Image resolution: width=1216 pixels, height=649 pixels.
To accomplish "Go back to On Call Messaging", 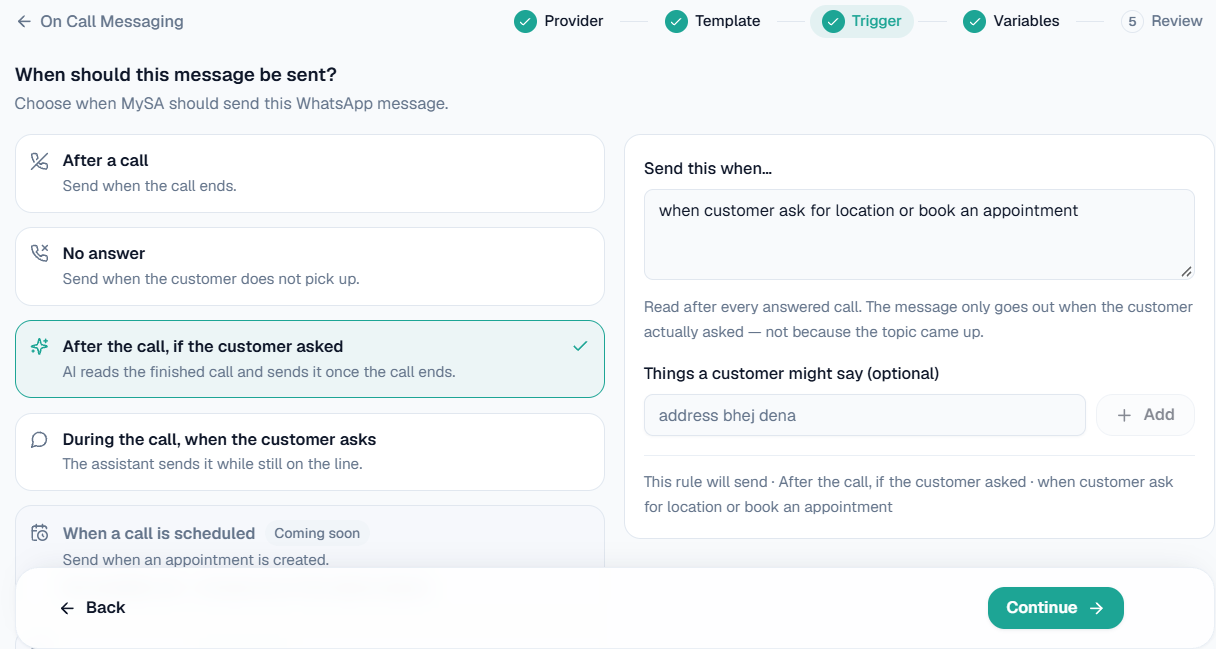I will tap(100, 21).
